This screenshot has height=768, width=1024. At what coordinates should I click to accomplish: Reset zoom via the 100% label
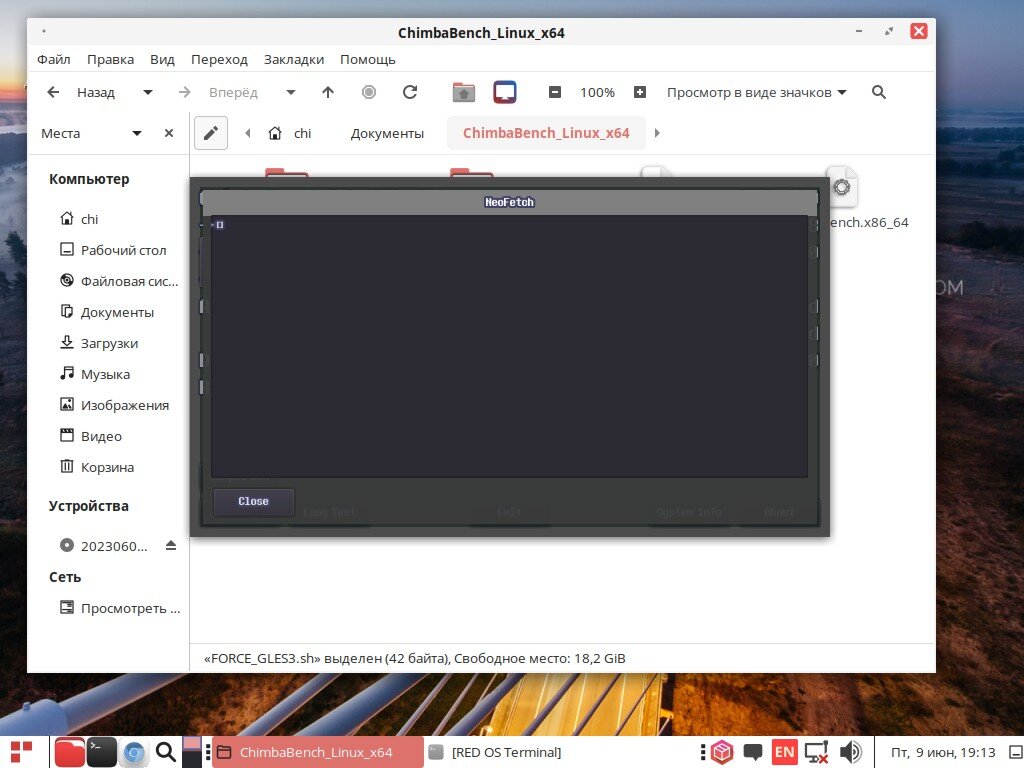coord(598,92)
